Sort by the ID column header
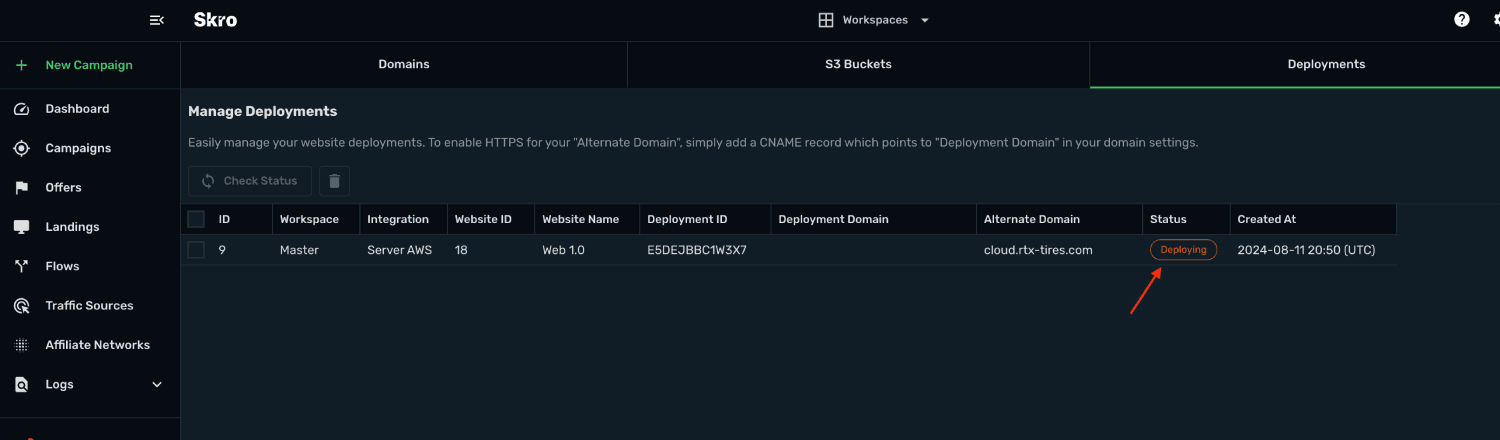Viewport: 1500px width, 440px height. click(225, 219)
